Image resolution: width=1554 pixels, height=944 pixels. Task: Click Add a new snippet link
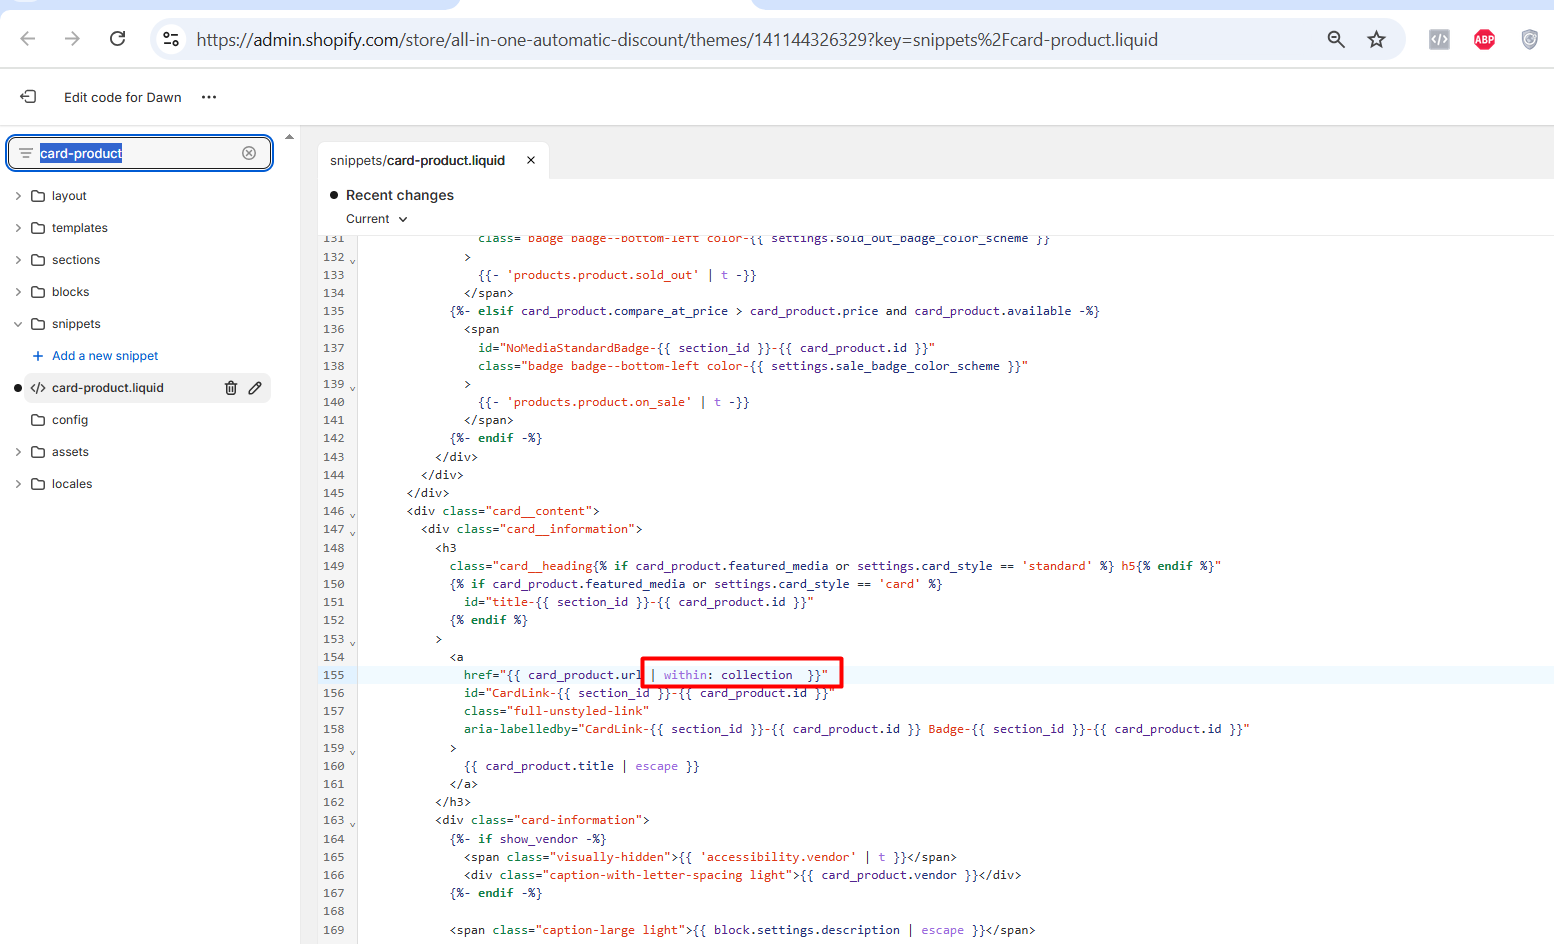[105, 356]
